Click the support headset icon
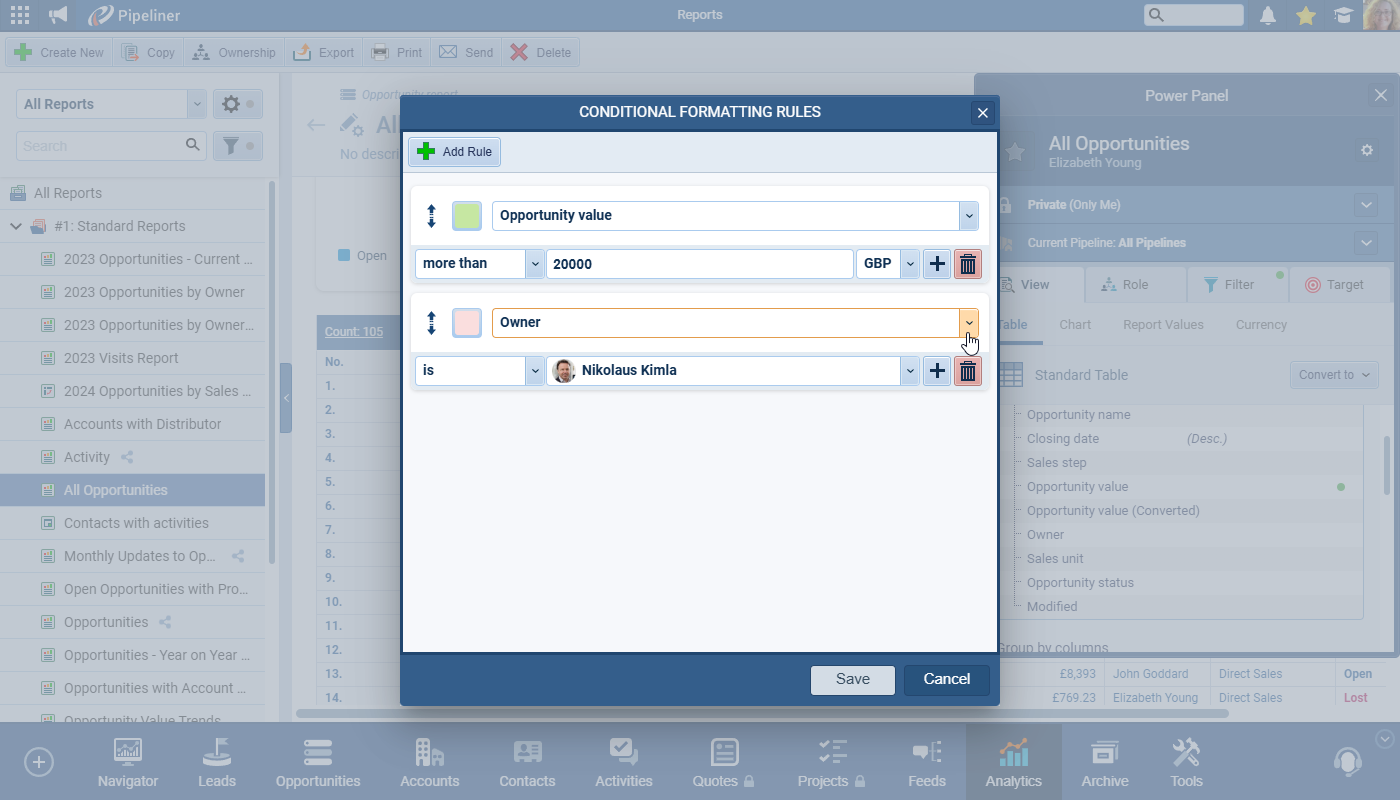The image size is (1400, 800). pyautogui.click(x=1347, y=762)
